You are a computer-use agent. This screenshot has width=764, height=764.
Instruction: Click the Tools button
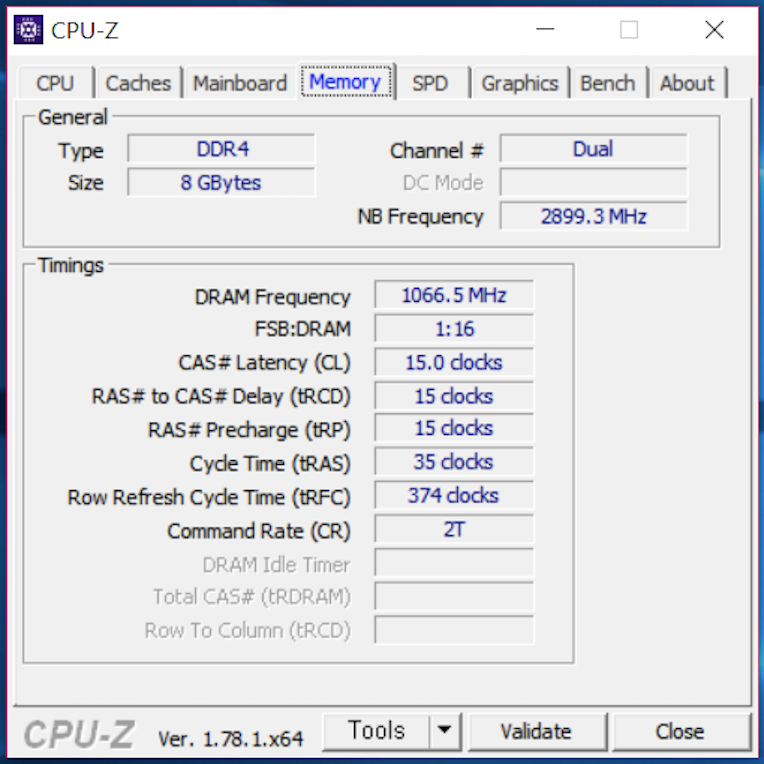coord(376,731)
